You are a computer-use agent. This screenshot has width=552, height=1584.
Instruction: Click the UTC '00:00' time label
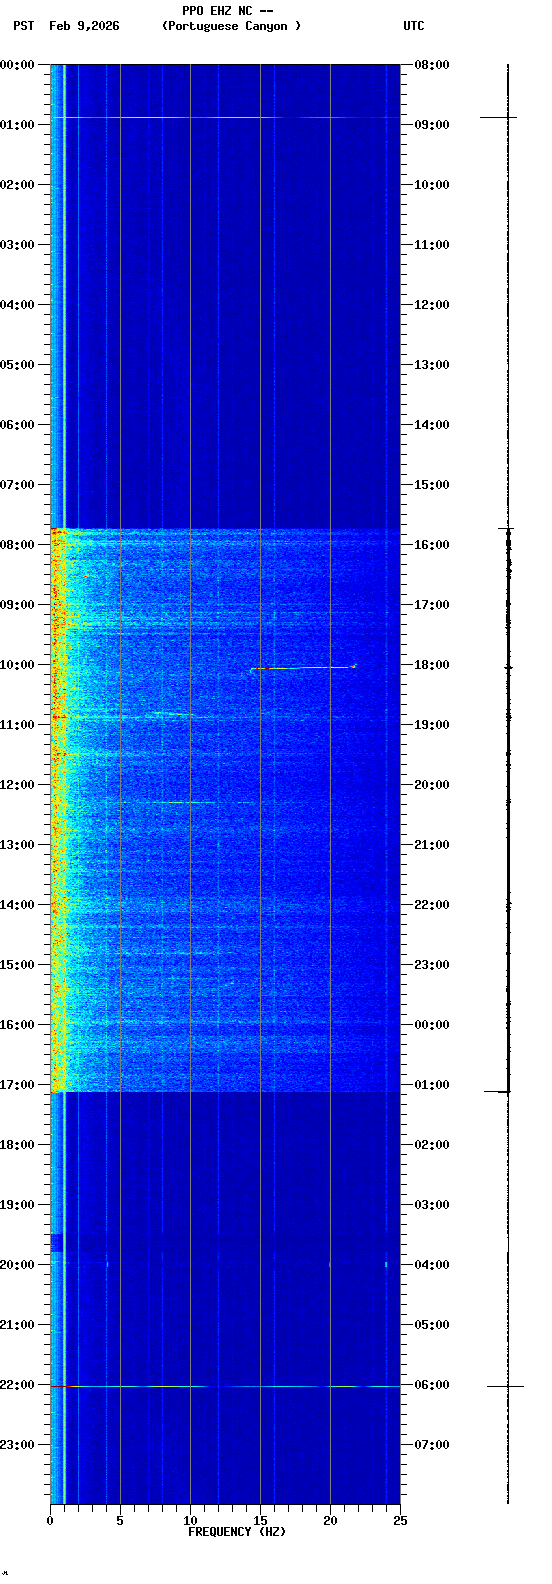[432, 1025]
